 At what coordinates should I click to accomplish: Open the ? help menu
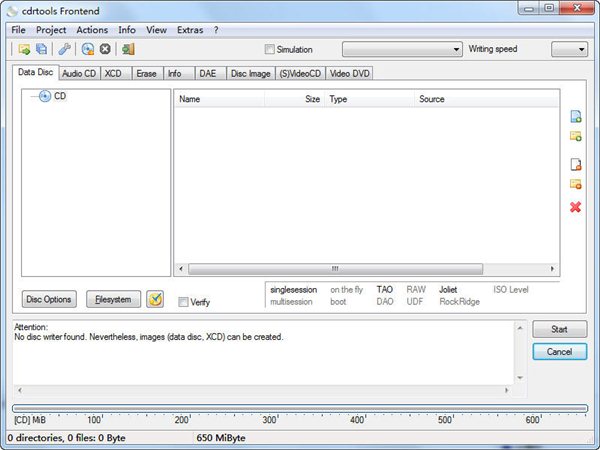[x=216, y=30]
